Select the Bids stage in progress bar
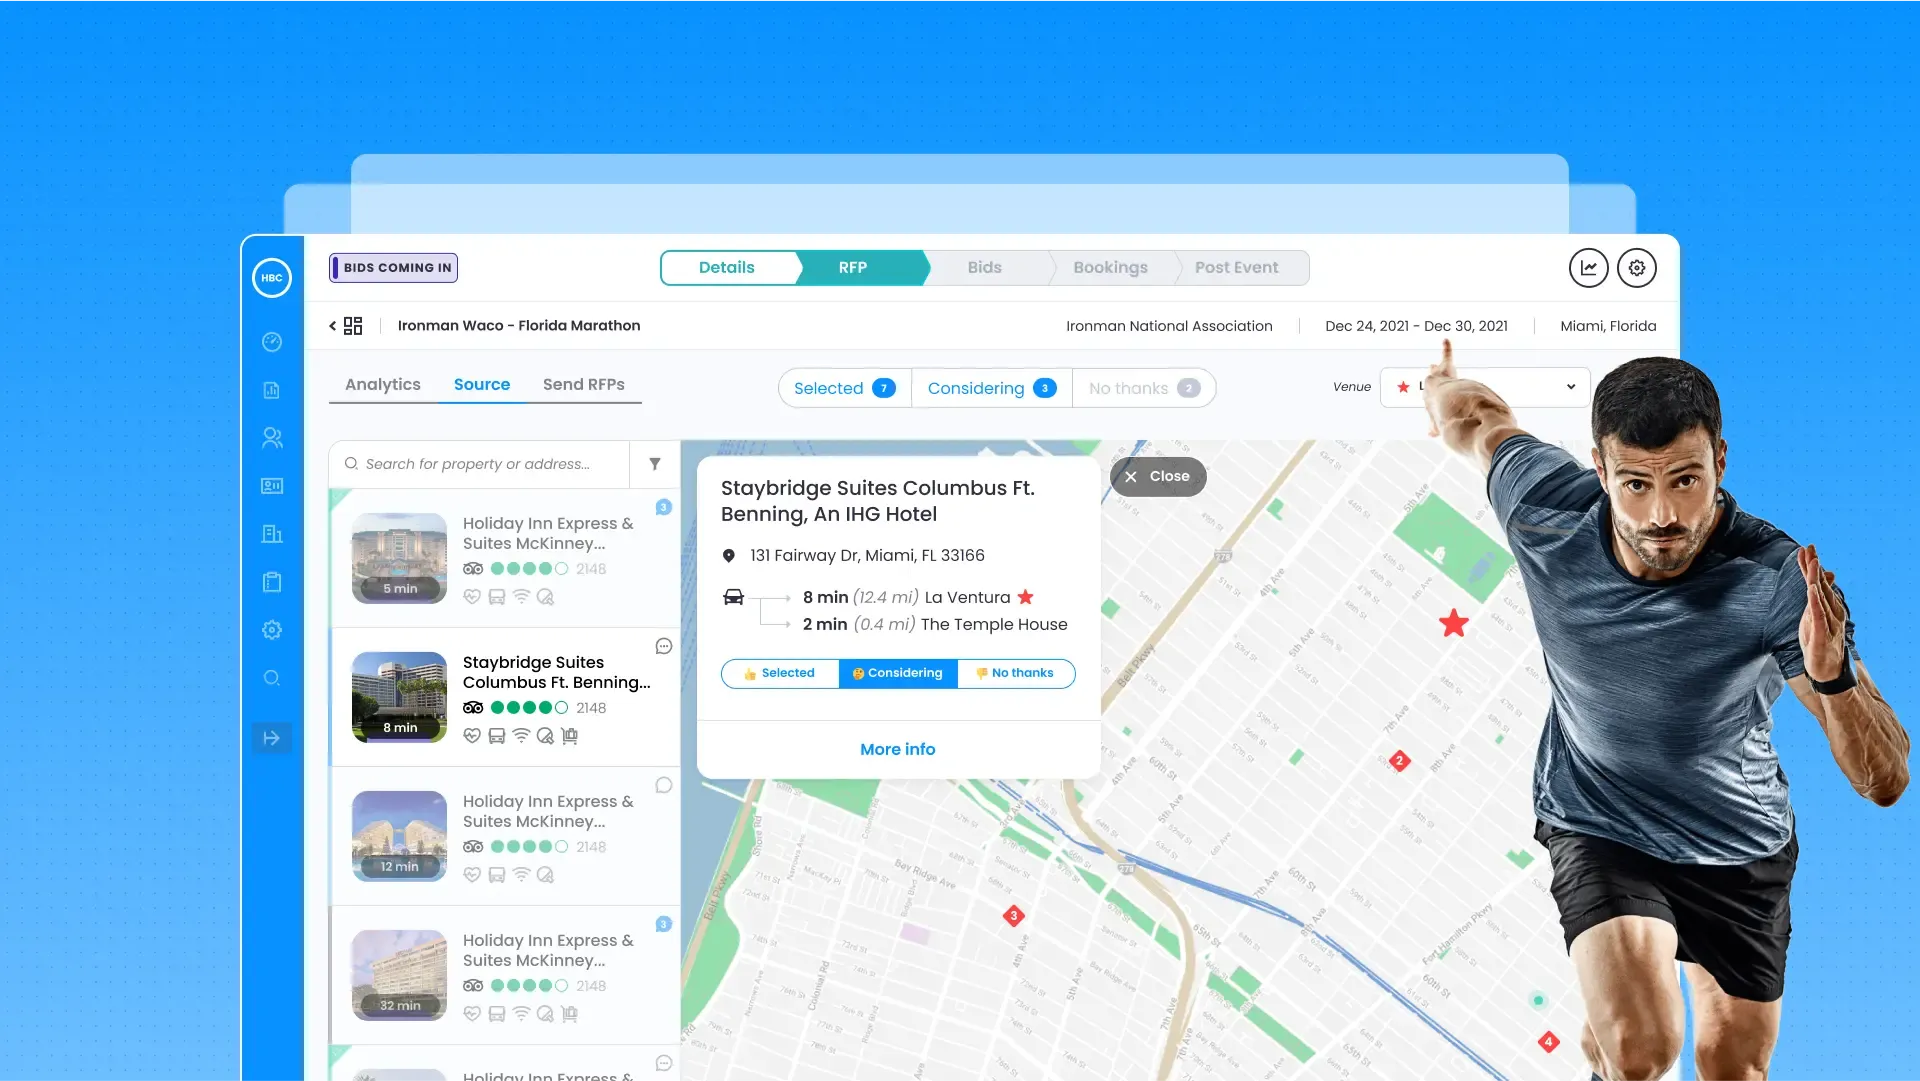This screenshot has height=1081, width=1920. point(985,268)
